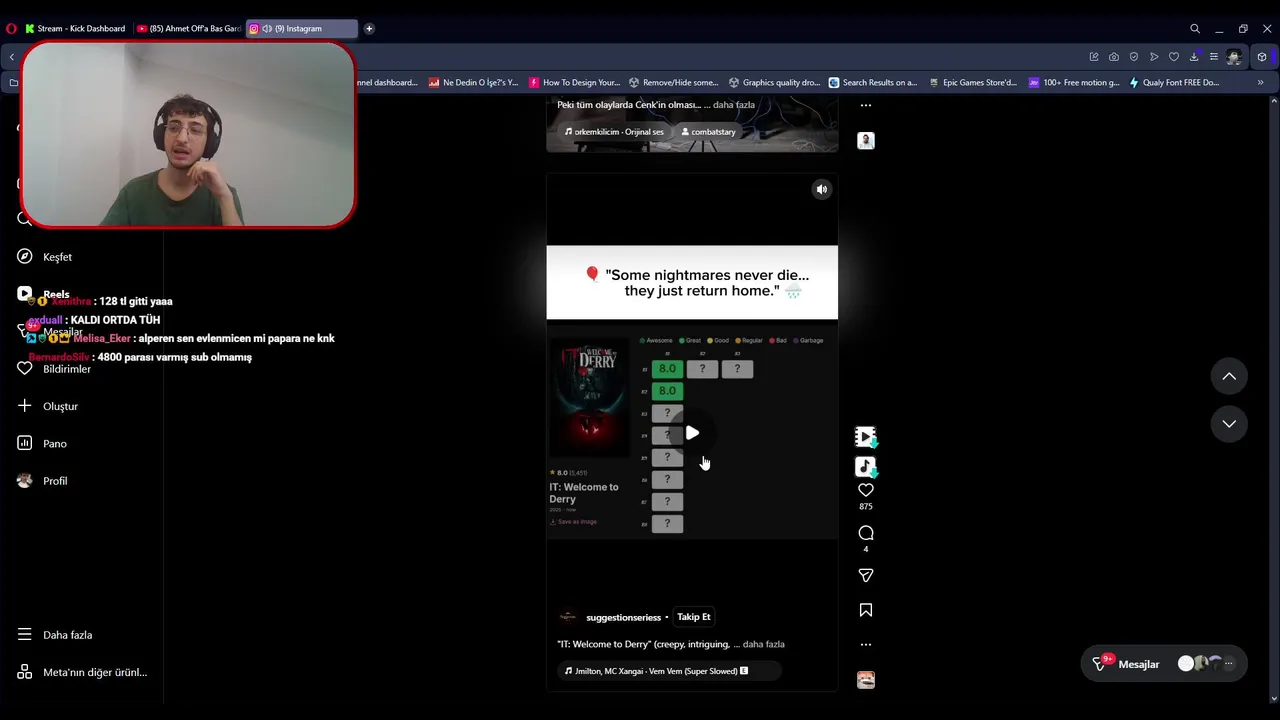Expand the caption with daha fazla under suggestionseriess
The image size is (1280, 720).
coord(763,644)
